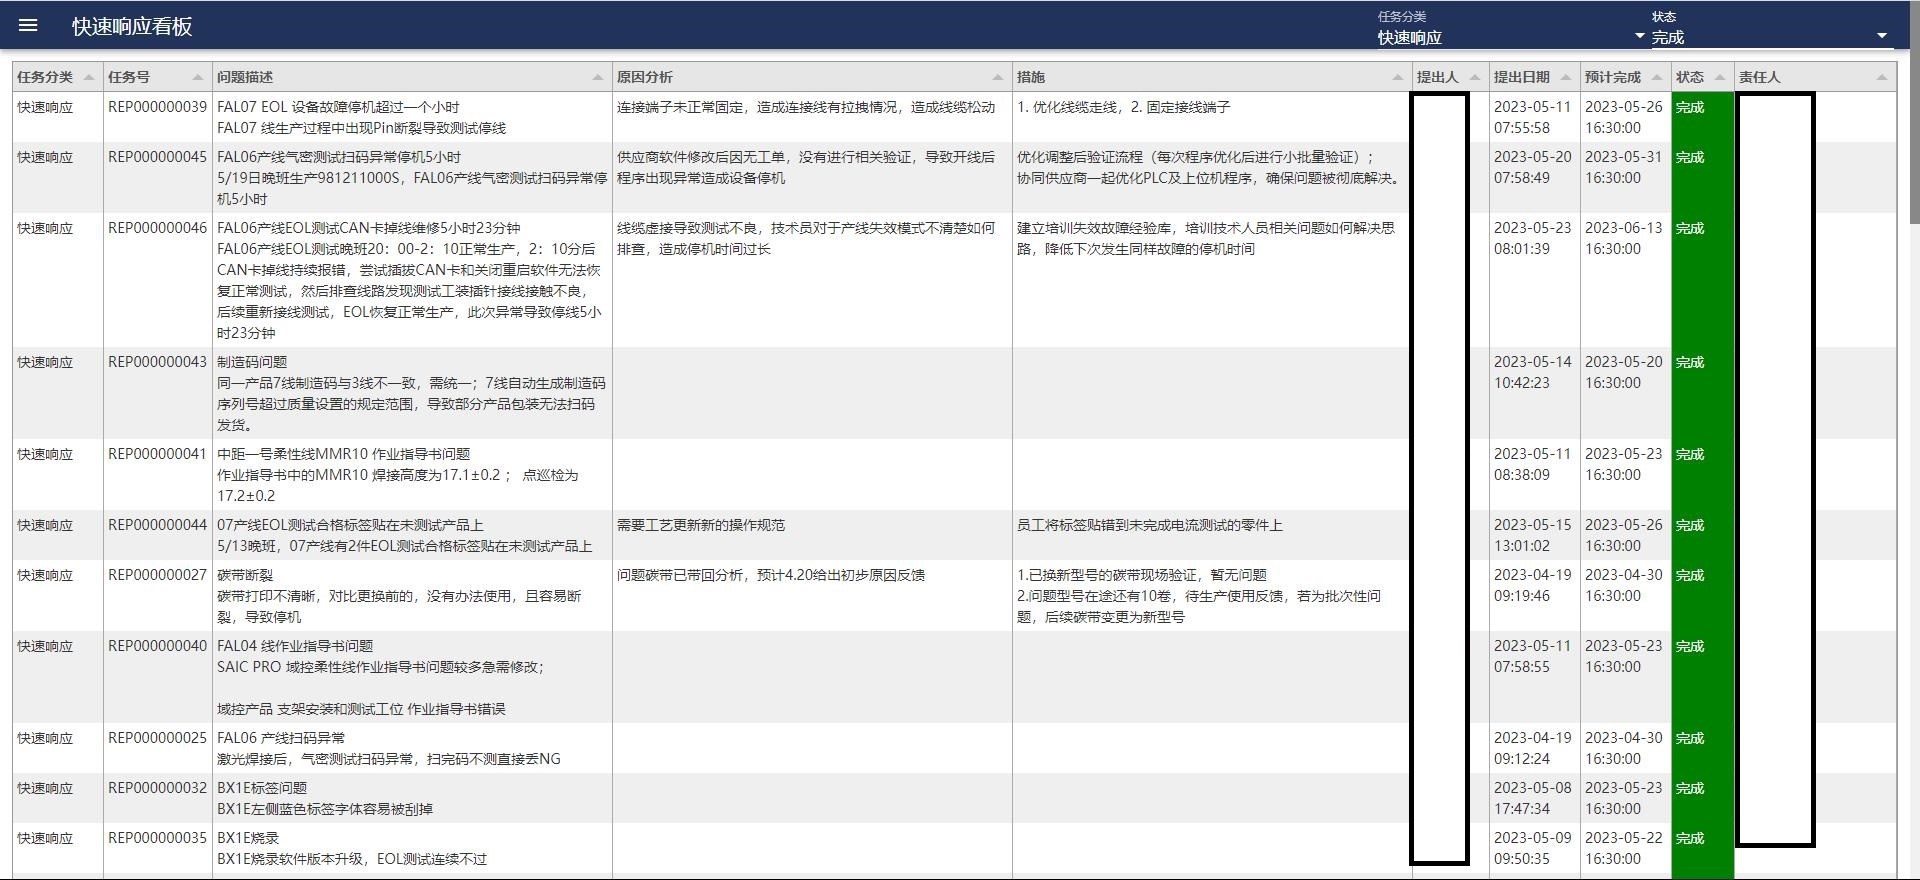Click the green 完成 status for REP000000046

1702,280
